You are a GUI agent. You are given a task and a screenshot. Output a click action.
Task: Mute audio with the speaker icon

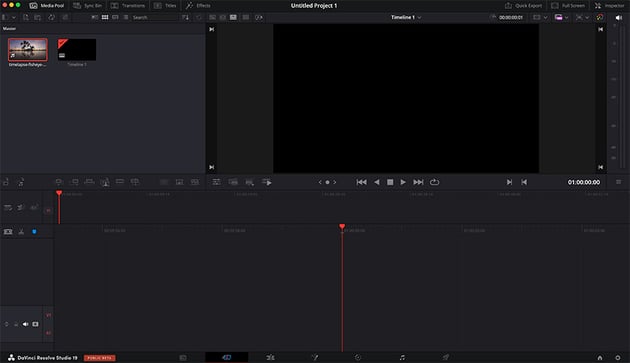(619, 18)
